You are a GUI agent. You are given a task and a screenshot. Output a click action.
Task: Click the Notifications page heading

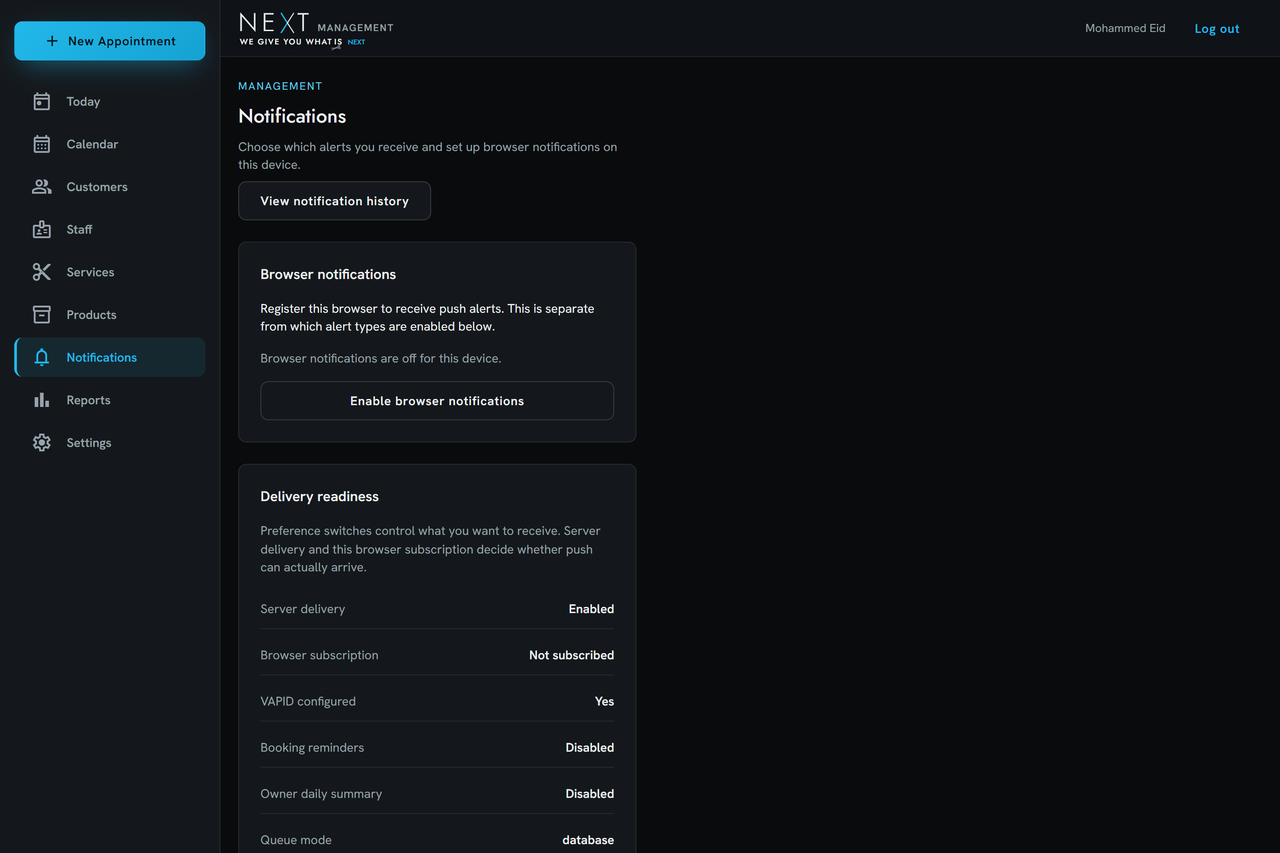coord(292,116)
